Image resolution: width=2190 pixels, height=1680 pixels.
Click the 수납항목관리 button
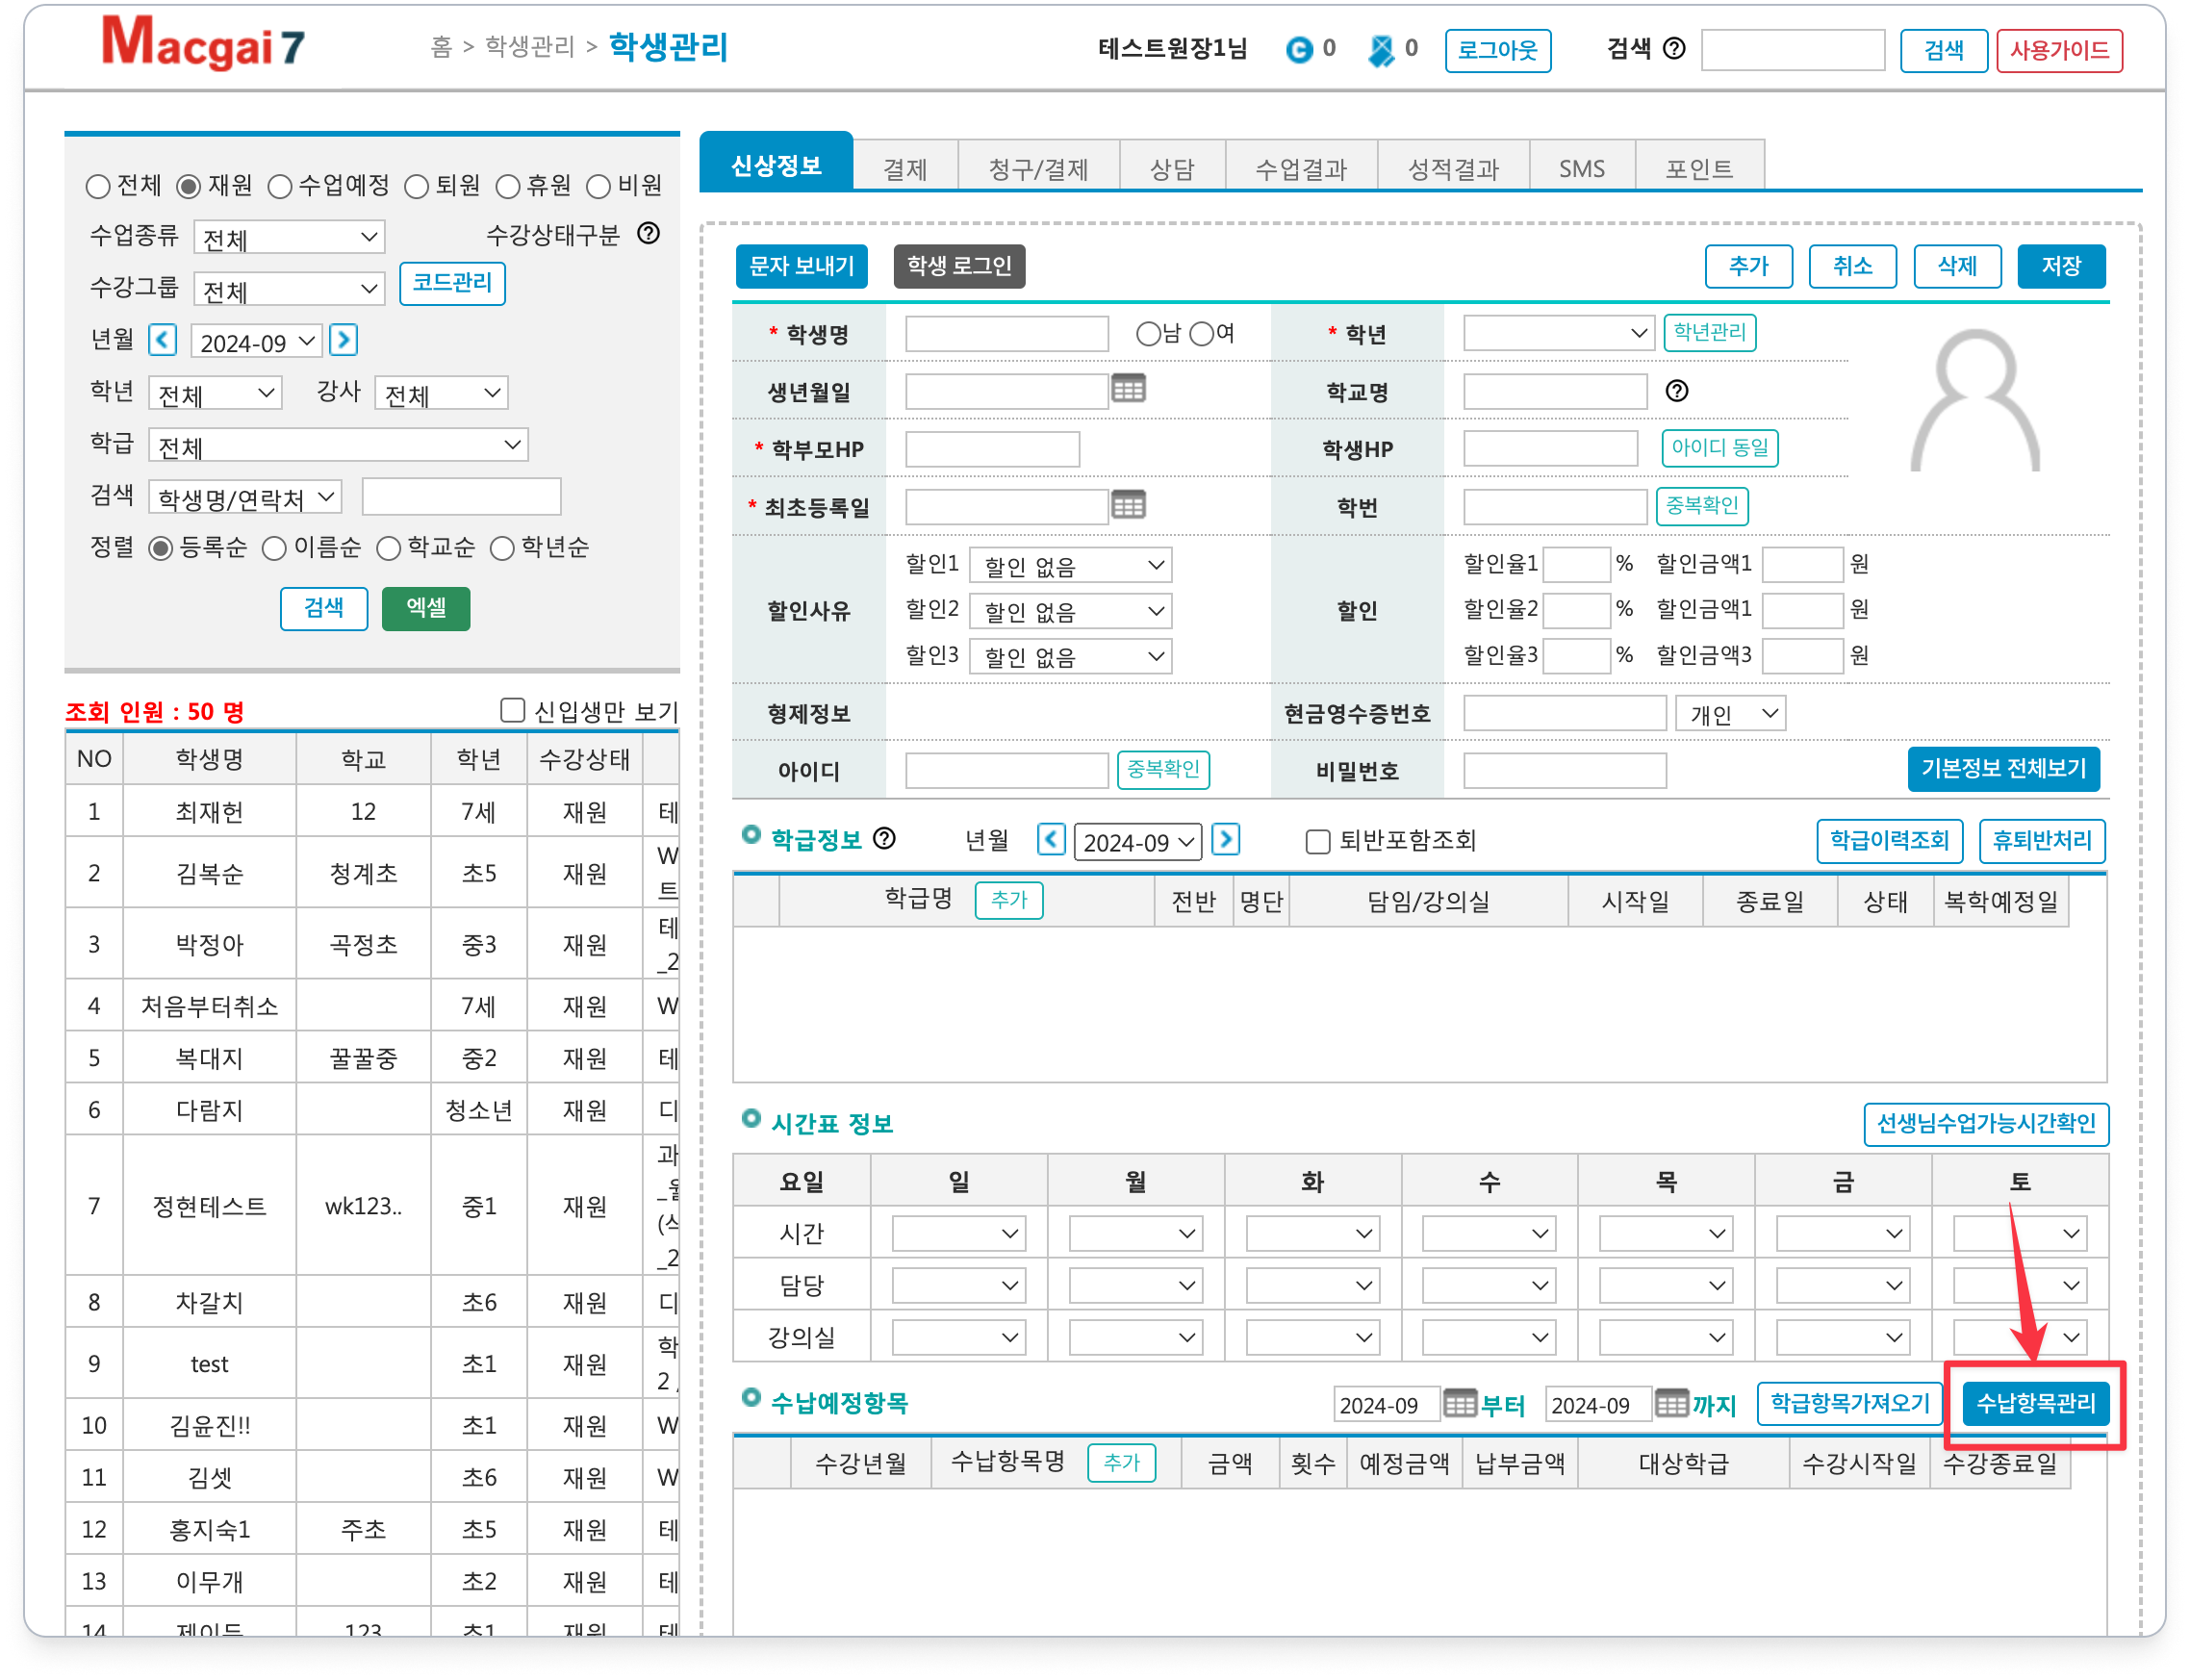(x=2035, y=1404)
